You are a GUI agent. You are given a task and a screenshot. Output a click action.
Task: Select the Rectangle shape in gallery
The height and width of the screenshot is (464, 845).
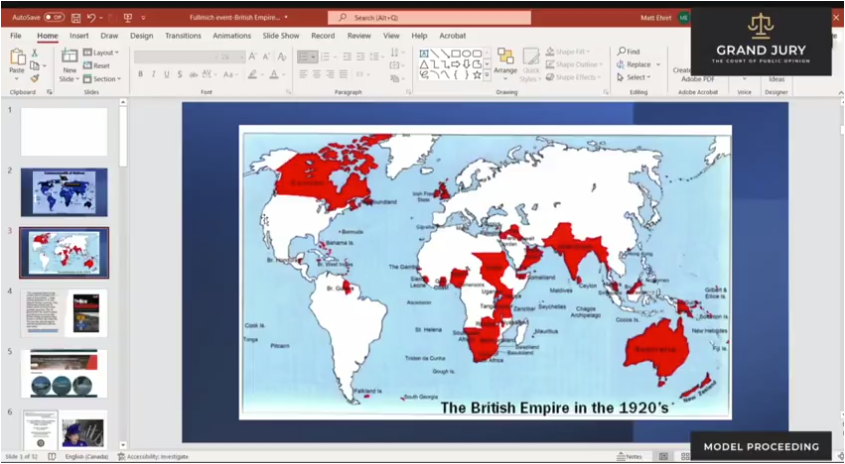point(455,53)
